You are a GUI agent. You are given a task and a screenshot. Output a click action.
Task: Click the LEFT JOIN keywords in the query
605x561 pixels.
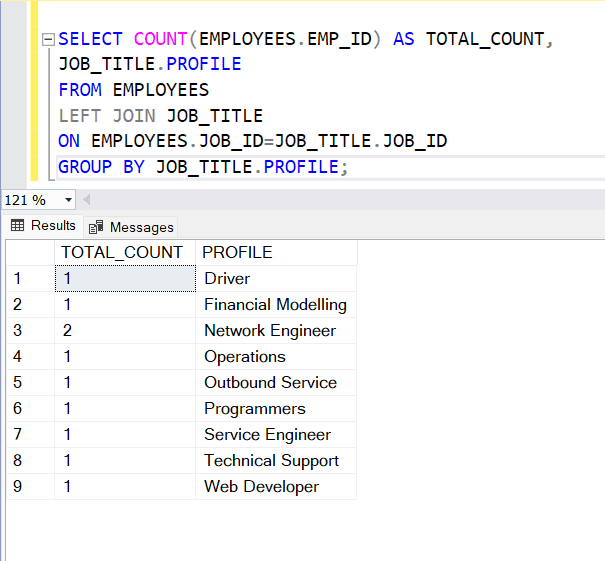click(107, 116)
